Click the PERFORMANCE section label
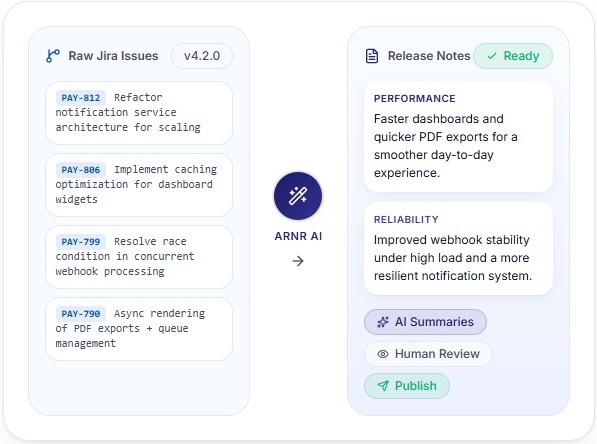 tap(415, 99)
